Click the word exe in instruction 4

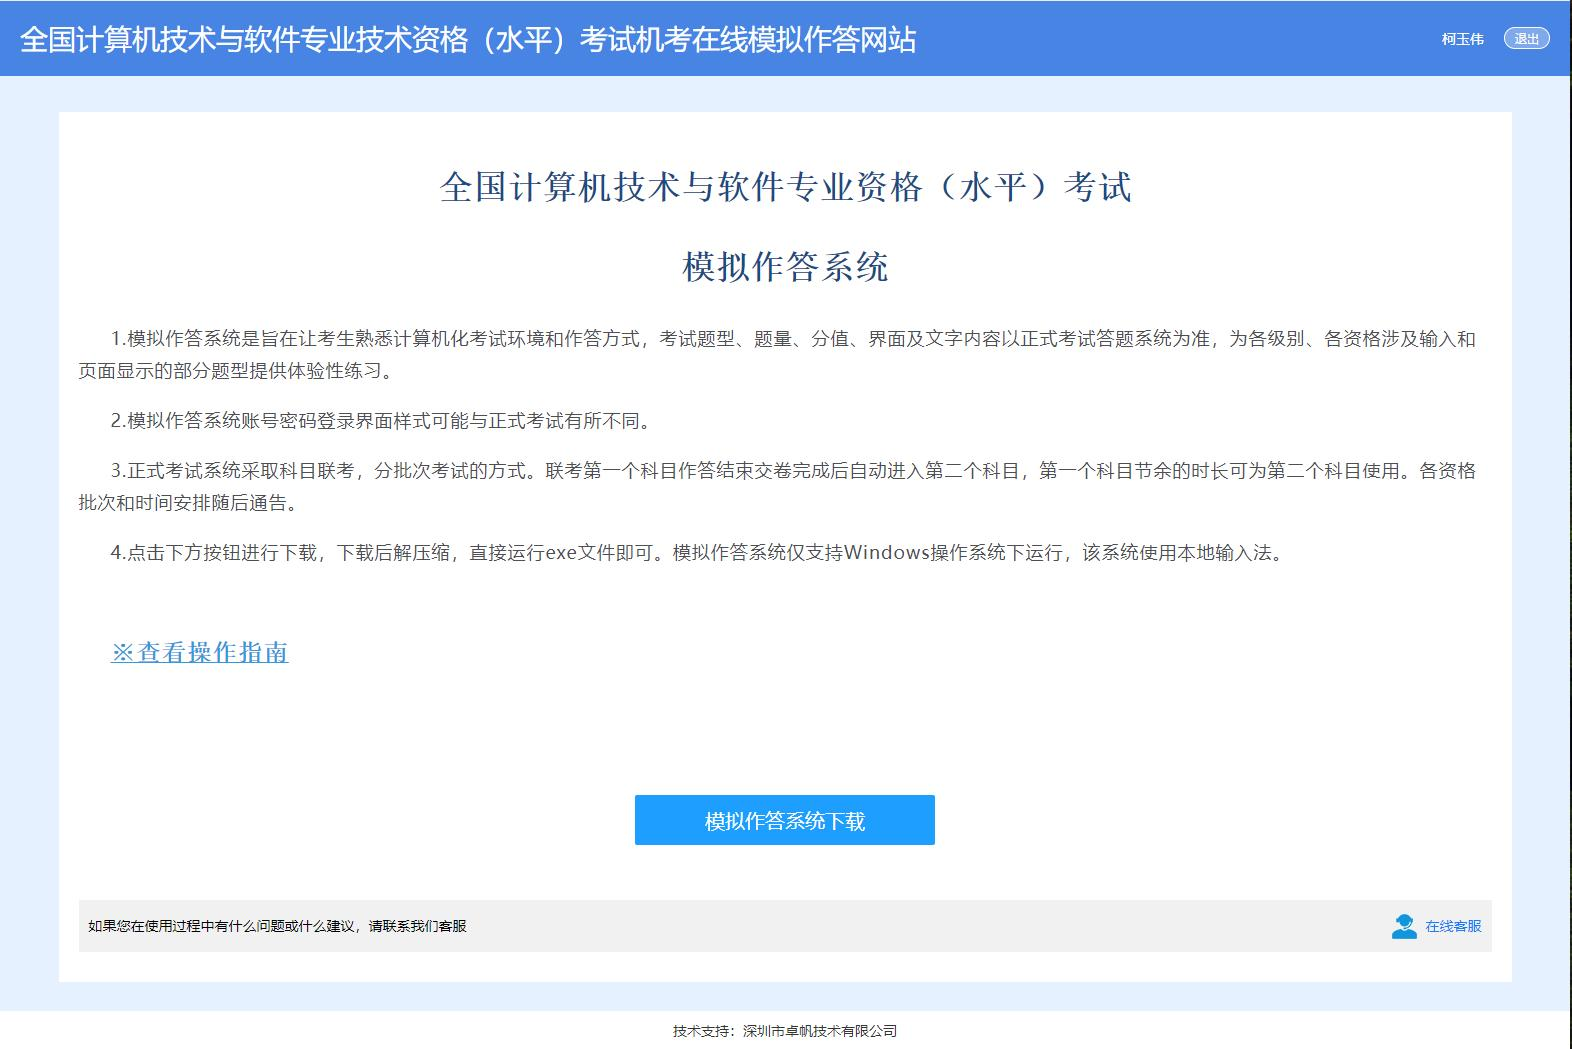click(x=560, y=553)
